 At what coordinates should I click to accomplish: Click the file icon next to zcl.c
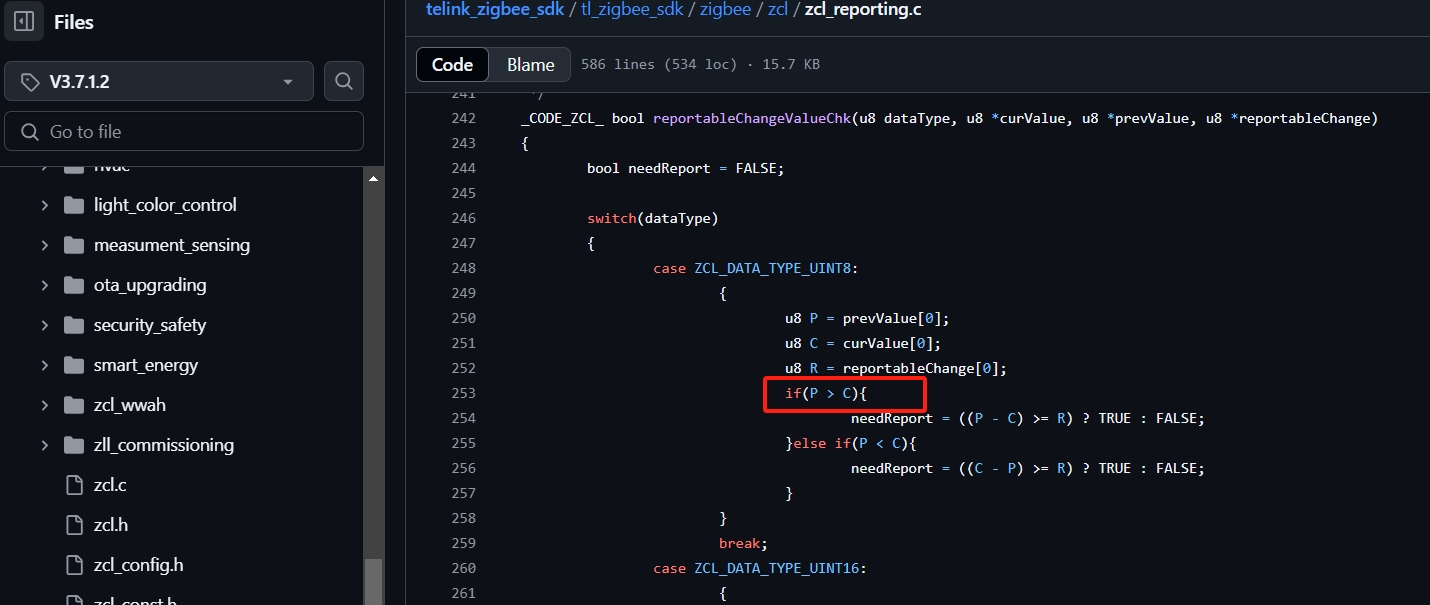[x=73, y=485]
